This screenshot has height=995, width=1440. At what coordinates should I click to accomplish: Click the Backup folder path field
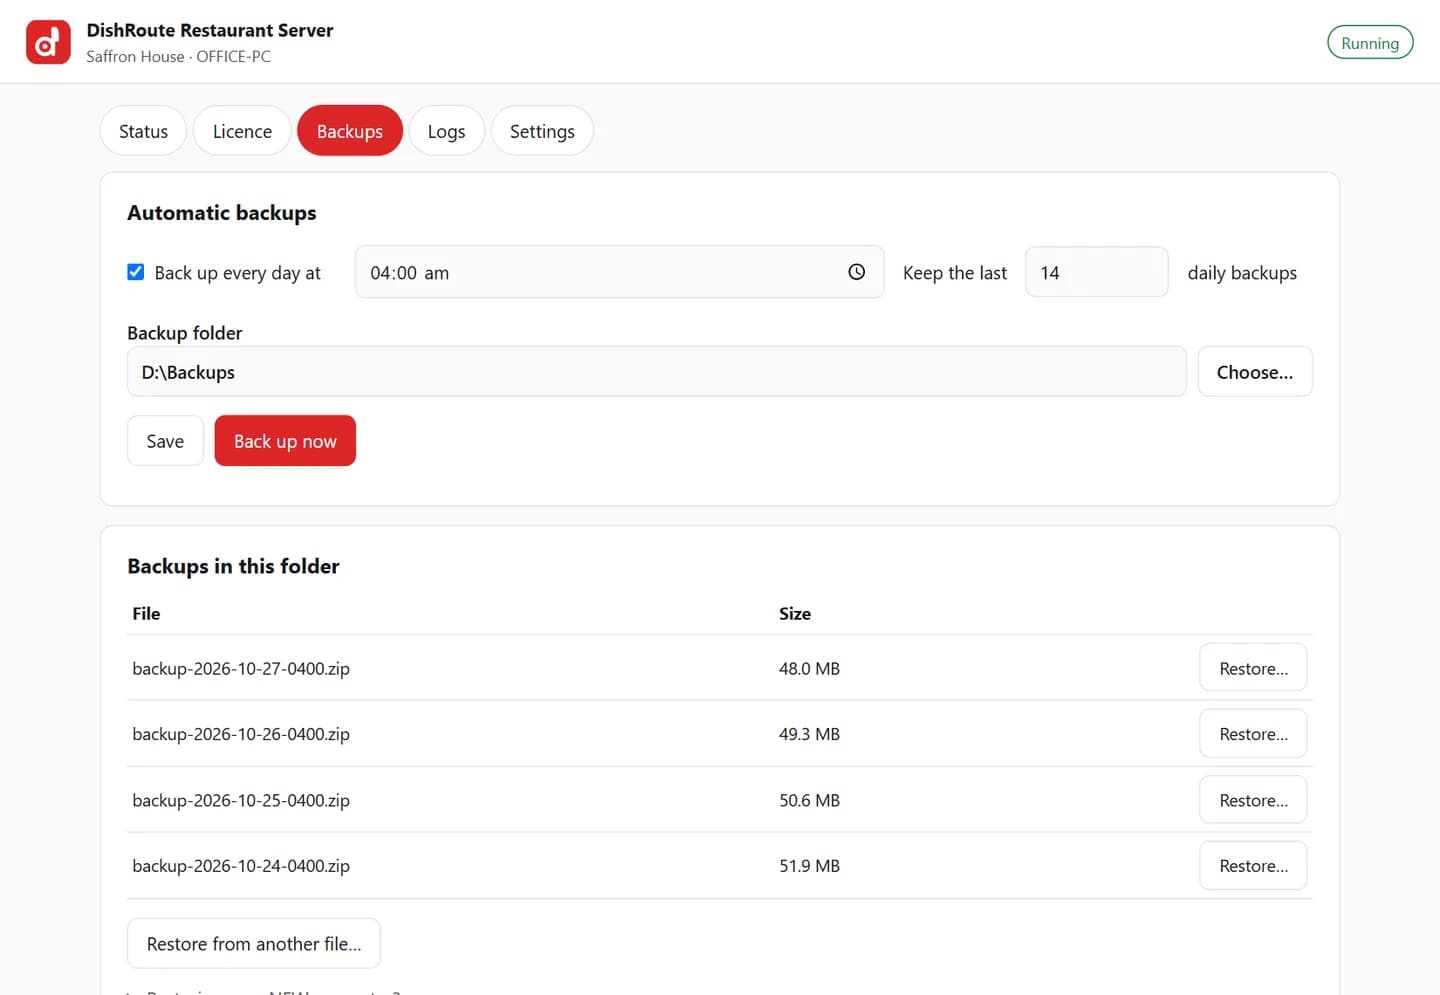tap(656, 372)
